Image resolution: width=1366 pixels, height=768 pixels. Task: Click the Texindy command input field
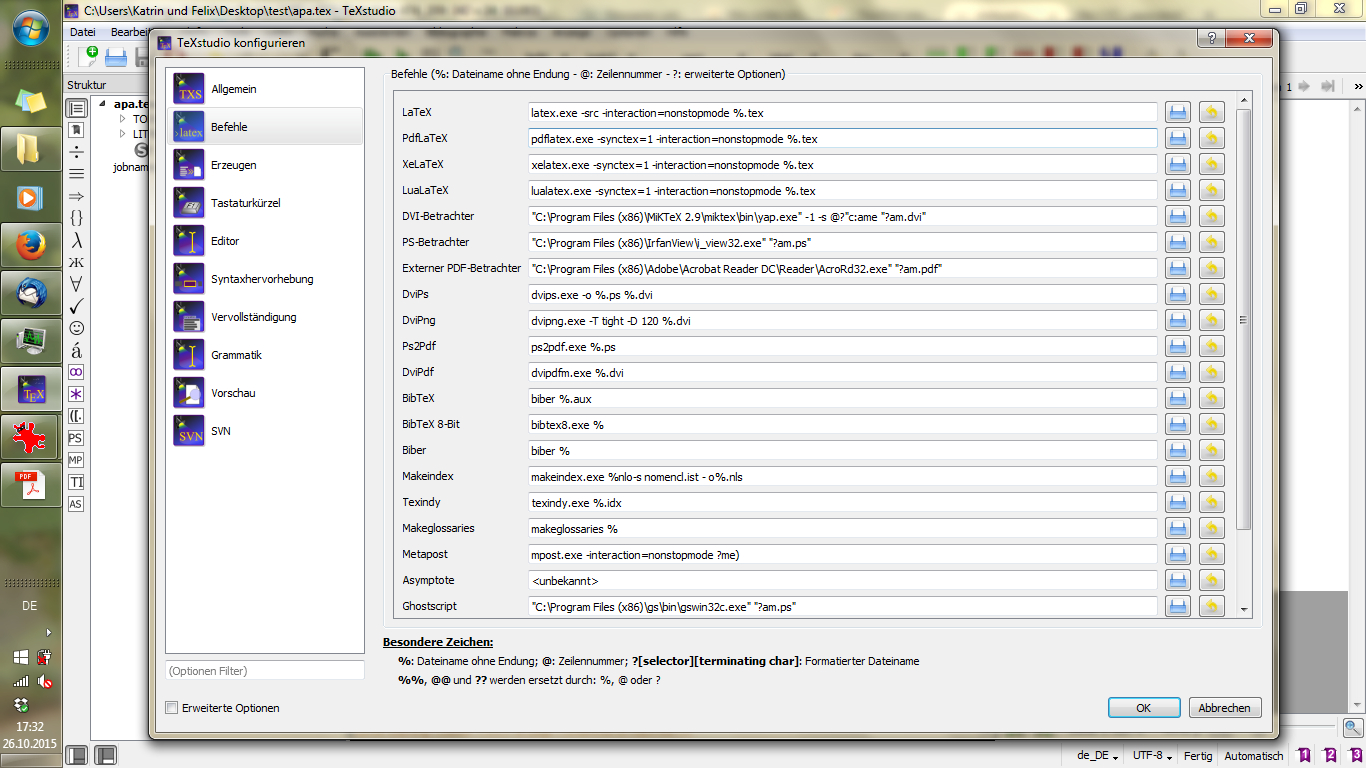coord(843,503)
